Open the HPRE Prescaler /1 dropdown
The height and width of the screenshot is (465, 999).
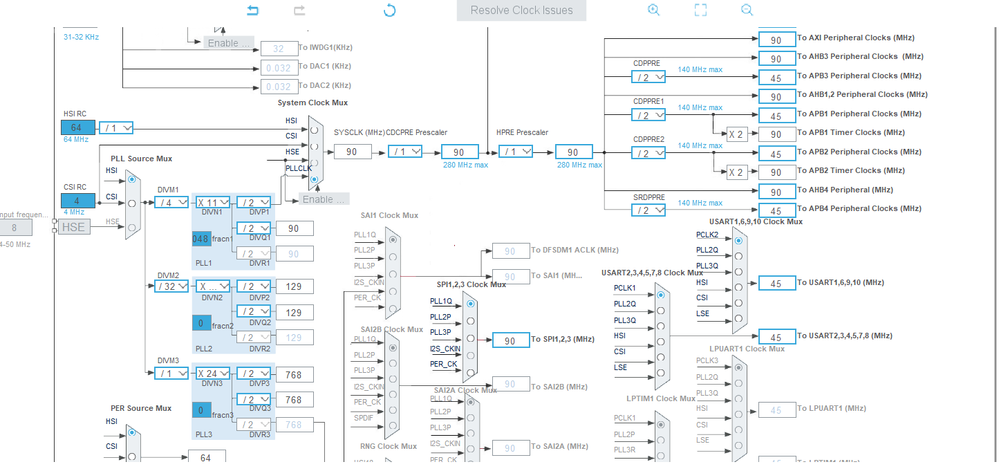point(516,152)
